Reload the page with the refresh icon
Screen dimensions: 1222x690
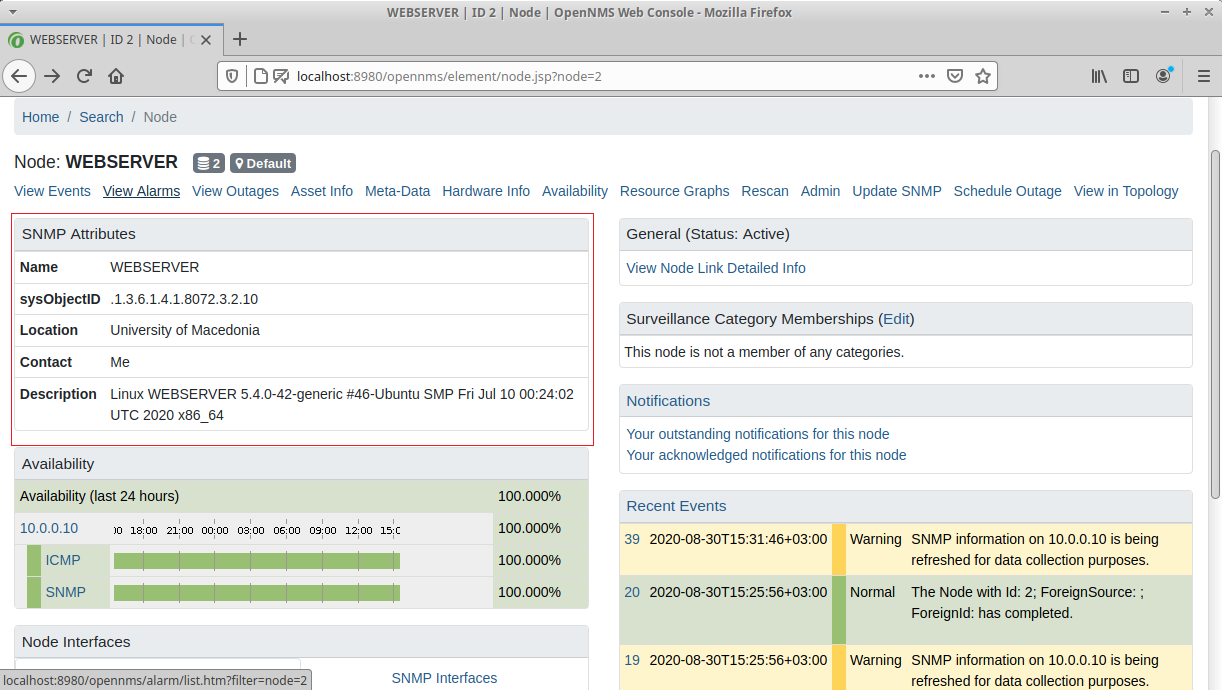click(85, 76)
